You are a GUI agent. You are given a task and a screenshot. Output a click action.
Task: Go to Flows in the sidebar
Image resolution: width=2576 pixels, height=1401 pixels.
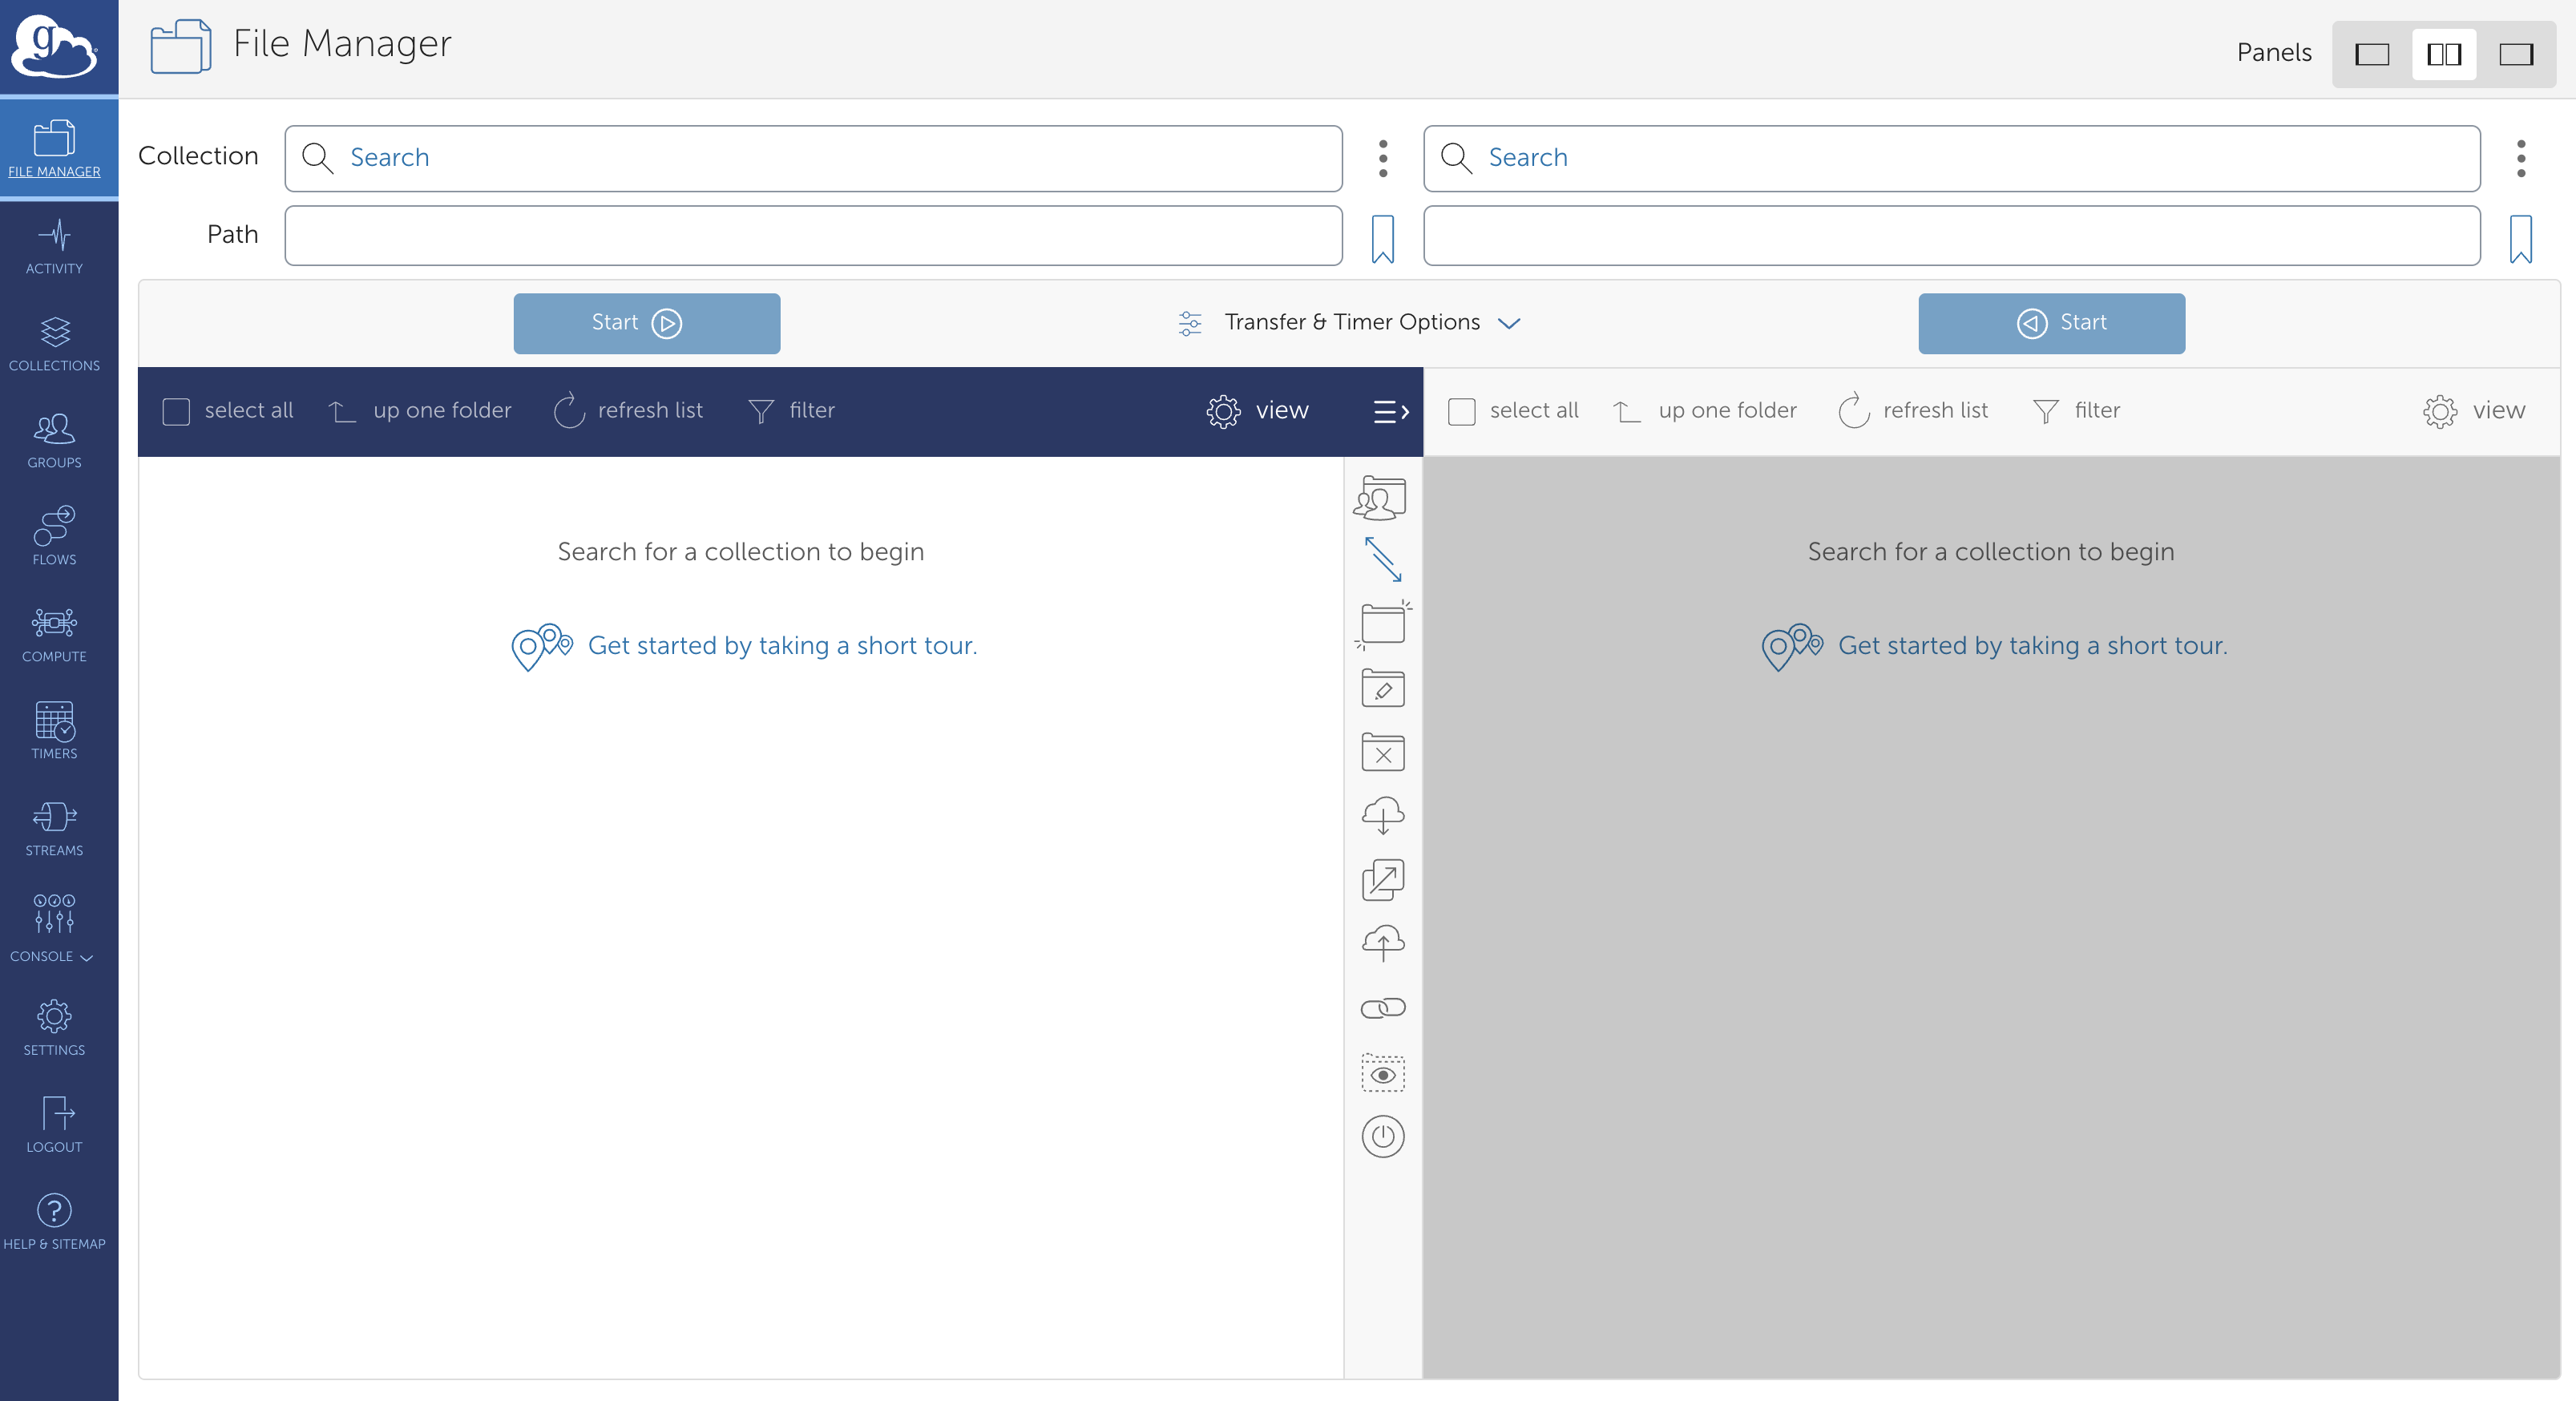54,537
